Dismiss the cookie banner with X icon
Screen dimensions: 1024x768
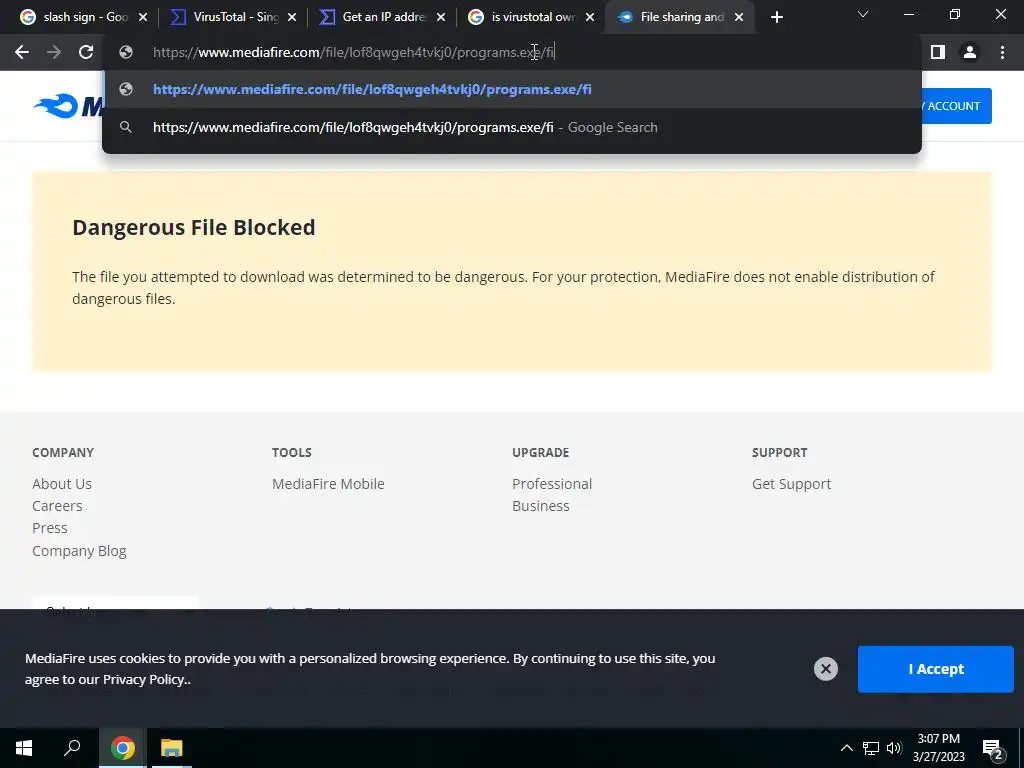pos(825,669)
